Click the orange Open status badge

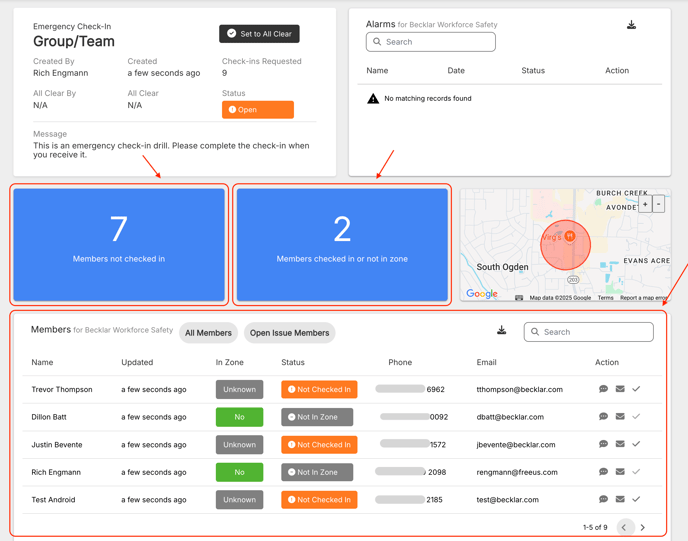(x=258, y=110)
